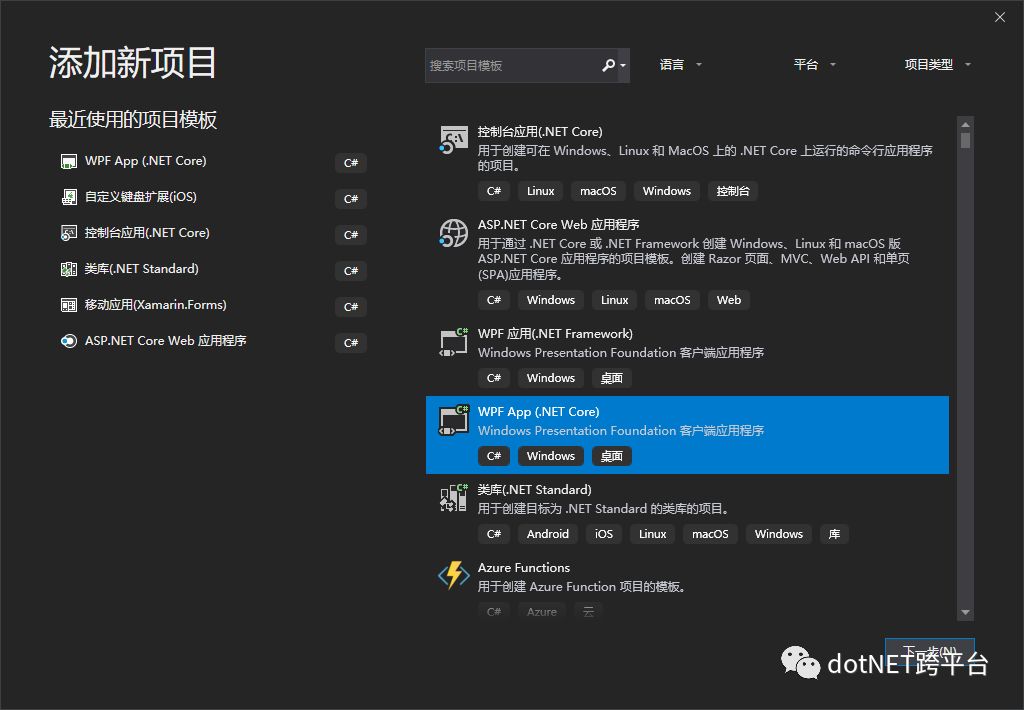Click the iOS tag under 类库
The height and width of the screenshot is (710, 1024).
tap(604, 534)
